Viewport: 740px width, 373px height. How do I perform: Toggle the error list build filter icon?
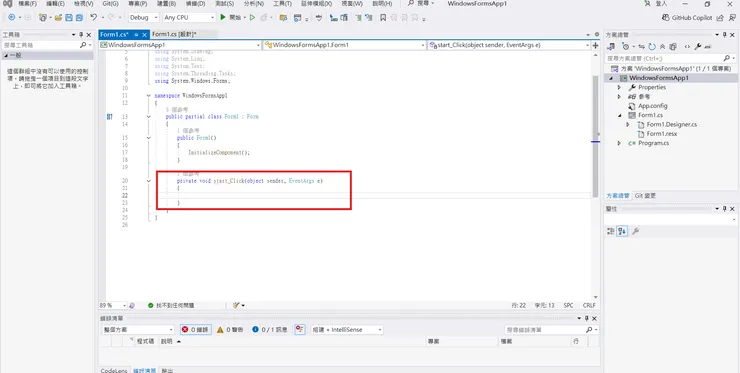(300, 330)
